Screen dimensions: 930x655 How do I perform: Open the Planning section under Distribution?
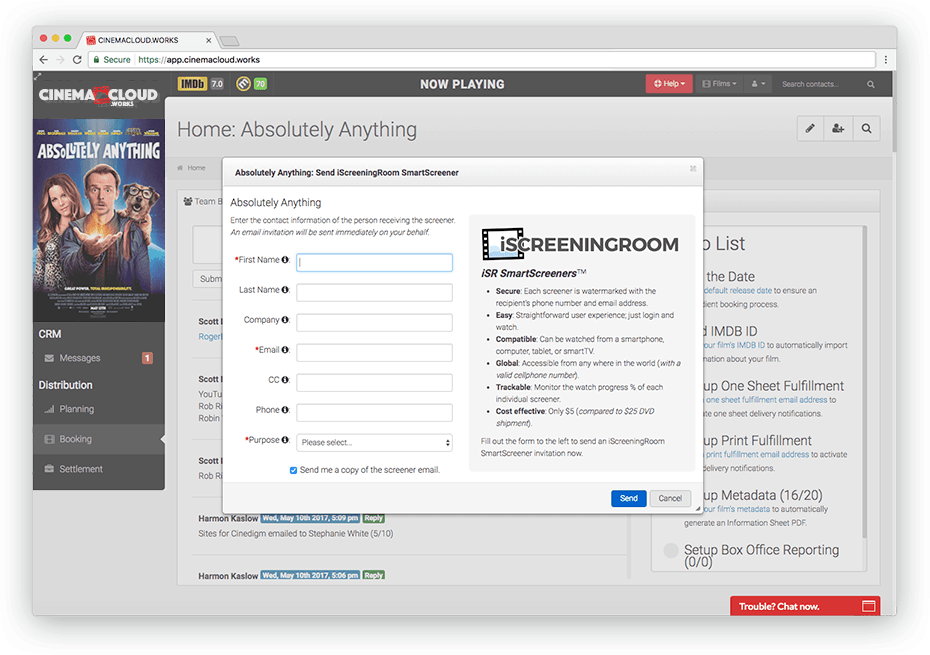[x=51, y=409]
